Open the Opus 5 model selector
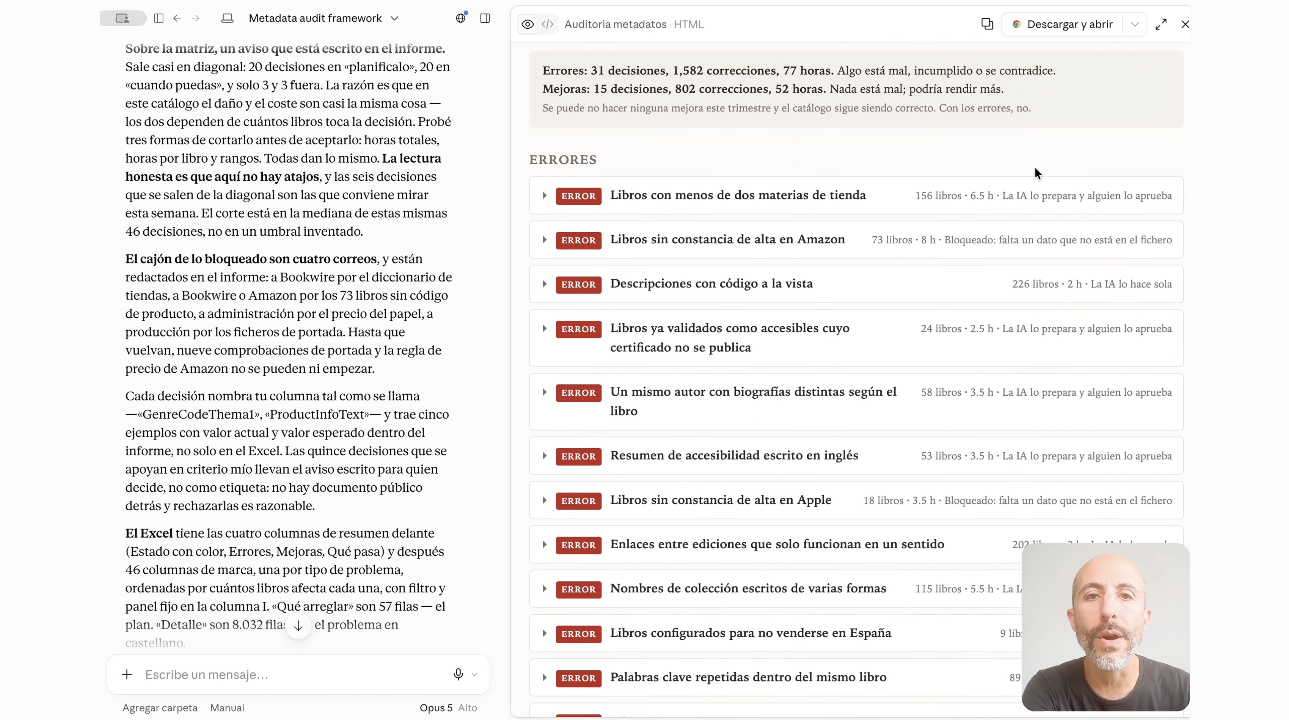Screen dimensions: 1289x720 coord(436,708)
